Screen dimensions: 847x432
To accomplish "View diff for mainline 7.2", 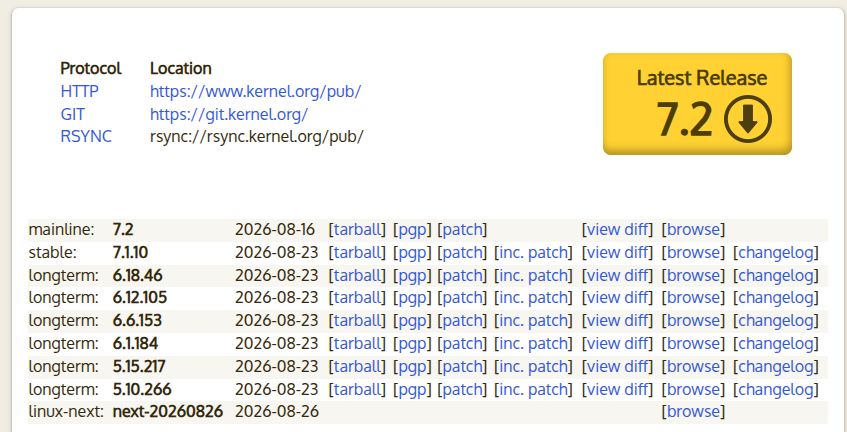I will (617, 230).
